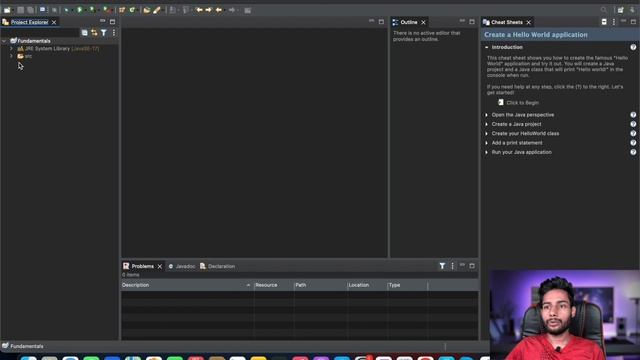The width and height of the screenshot is (640, 360).
Task: Expand JRE System Library node
Action: (11, 49)
